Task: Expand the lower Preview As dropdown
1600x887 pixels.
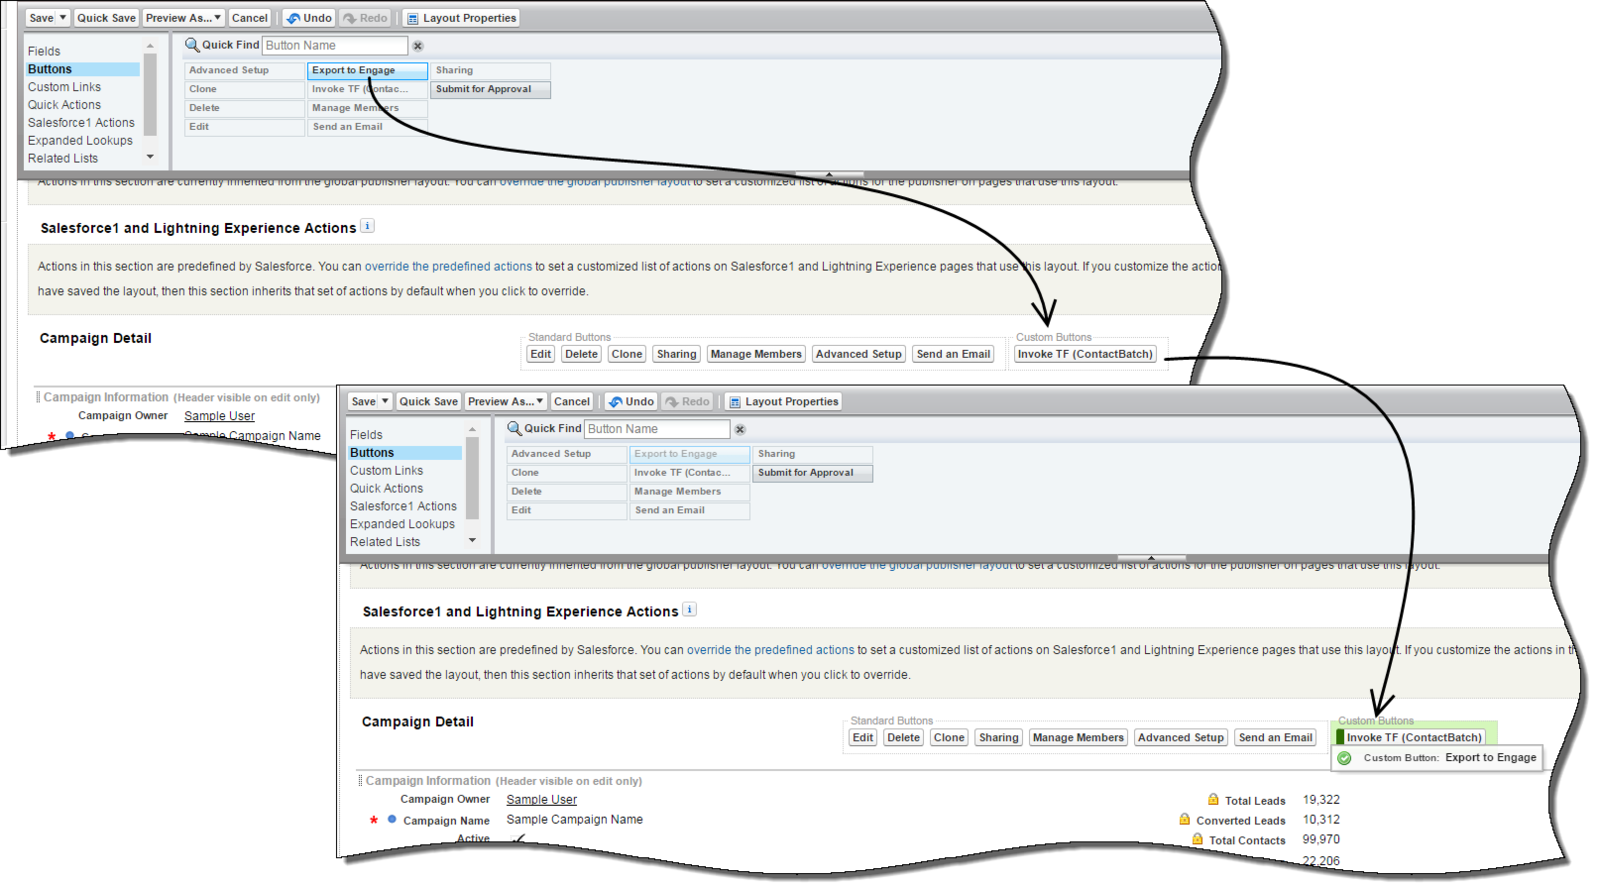Action: [539, 402]
